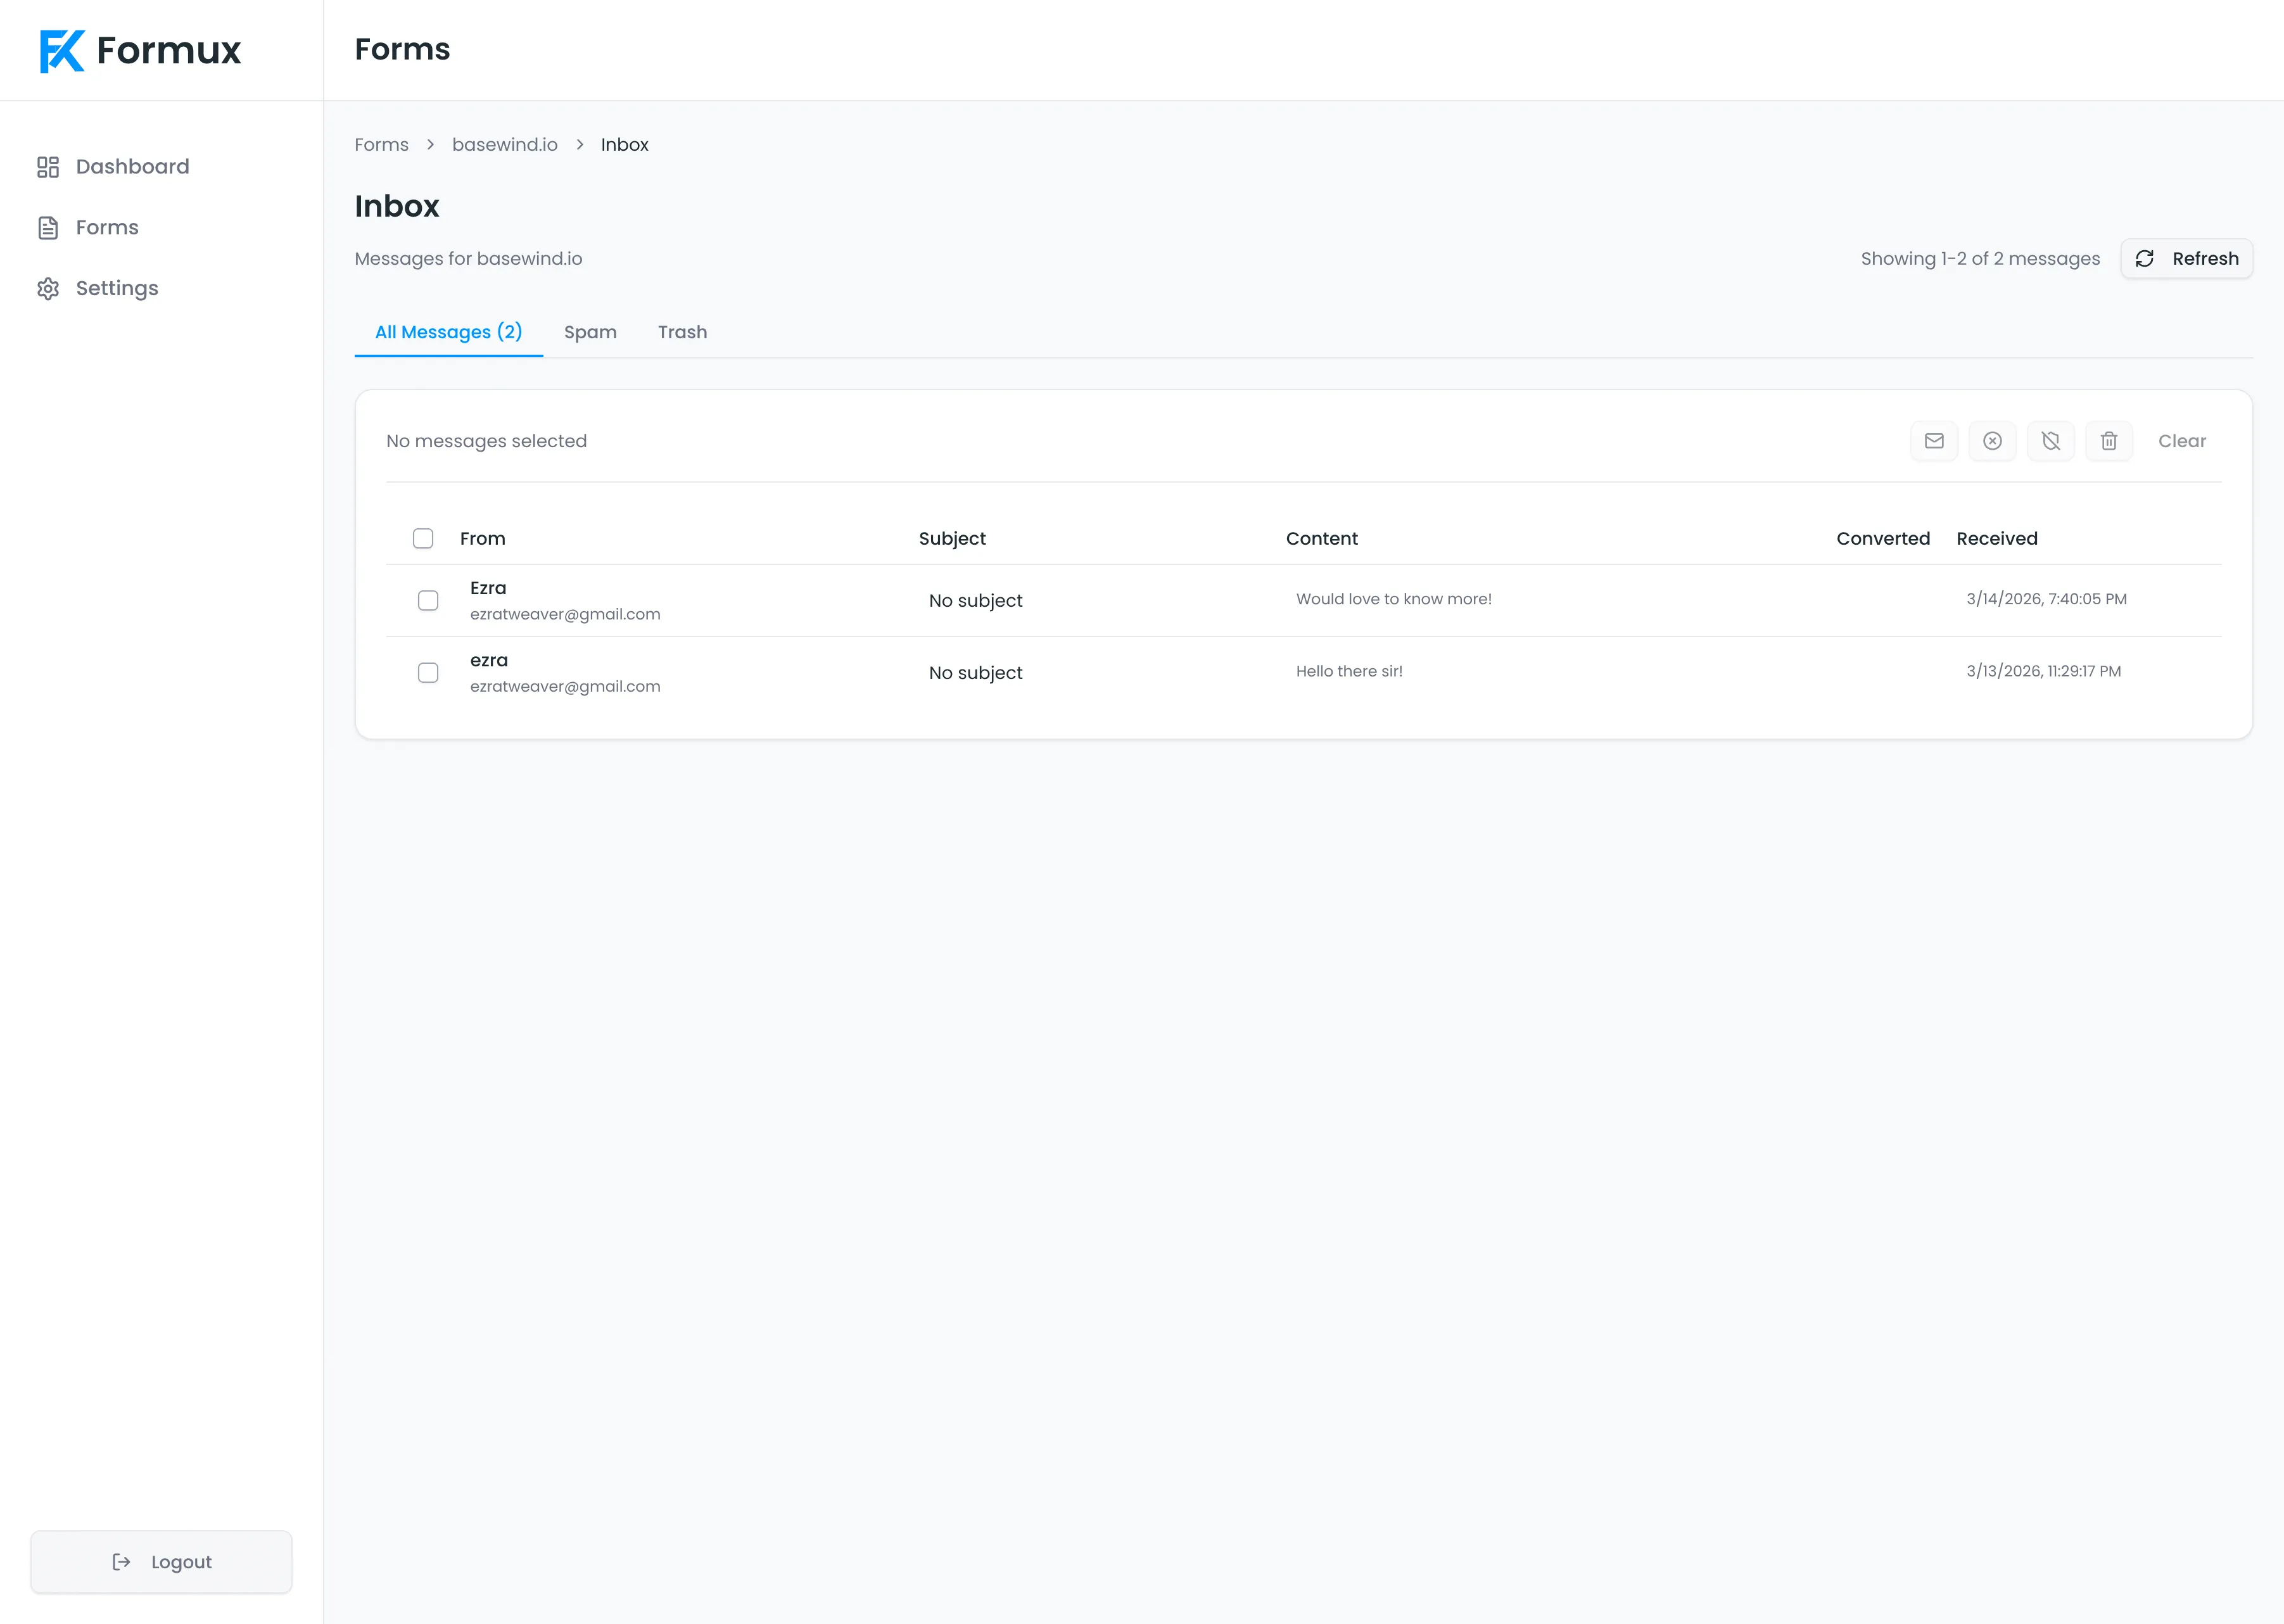The image size is (2284, 1624).
Task: Click 'No subject' in the Ezra row
Action: [975, 601]
